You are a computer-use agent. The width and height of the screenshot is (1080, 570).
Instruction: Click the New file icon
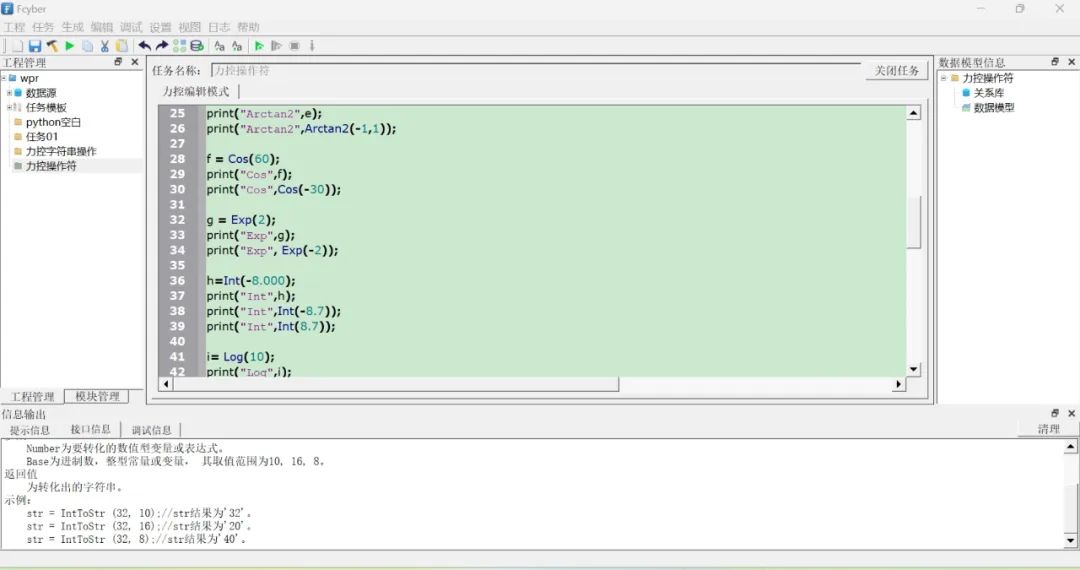click(17, 46)
